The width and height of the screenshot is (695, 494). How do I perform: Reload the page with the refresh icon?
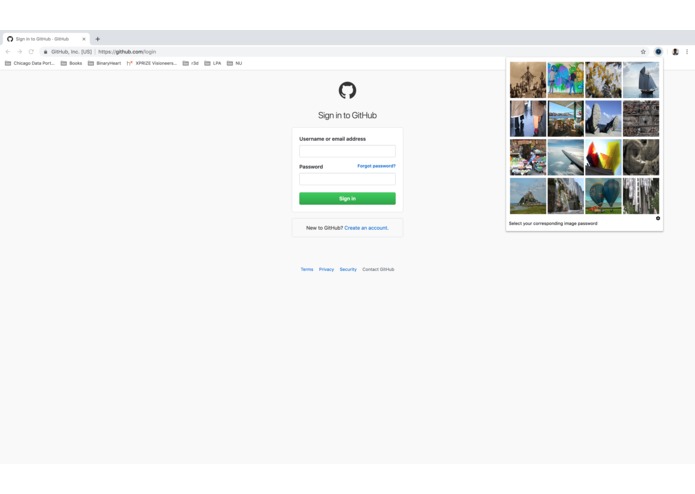[31, 52]
